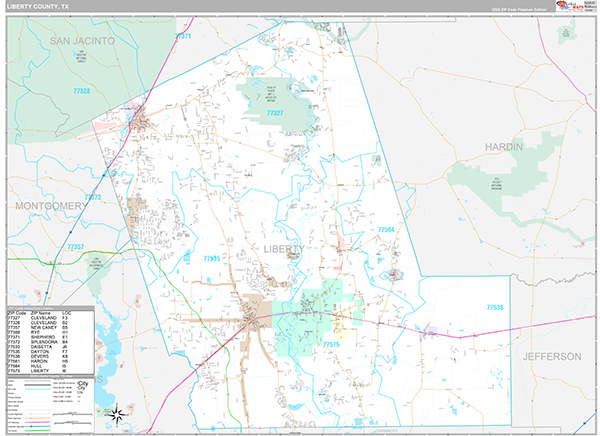Click the ZIP Code Premium Edition text
This screenshot has height=436, width=600.
pos(520,12)
